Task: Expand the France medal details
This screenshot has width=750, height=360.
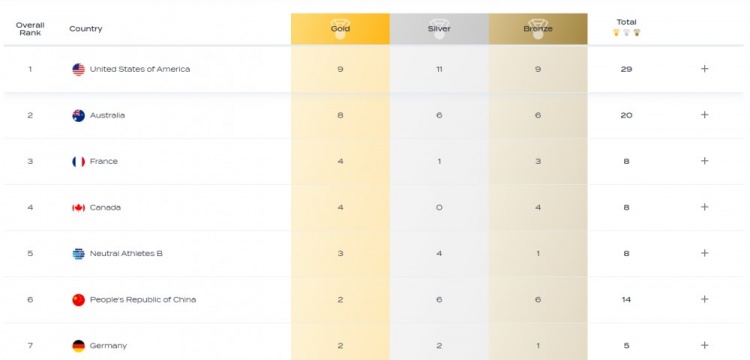Action: tap(704, 161)
